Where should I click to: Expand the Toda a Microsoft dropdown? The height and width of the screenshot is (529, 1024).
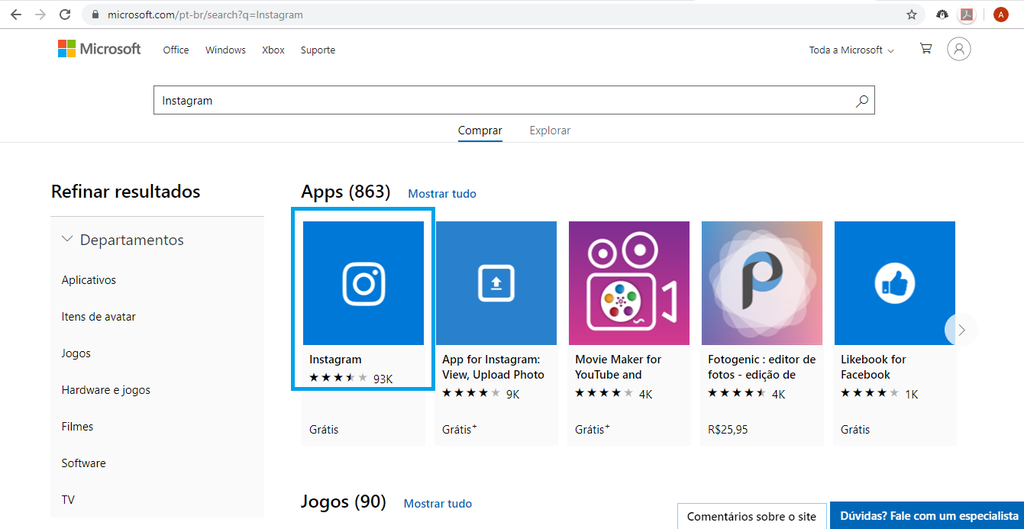coord(852,50)
